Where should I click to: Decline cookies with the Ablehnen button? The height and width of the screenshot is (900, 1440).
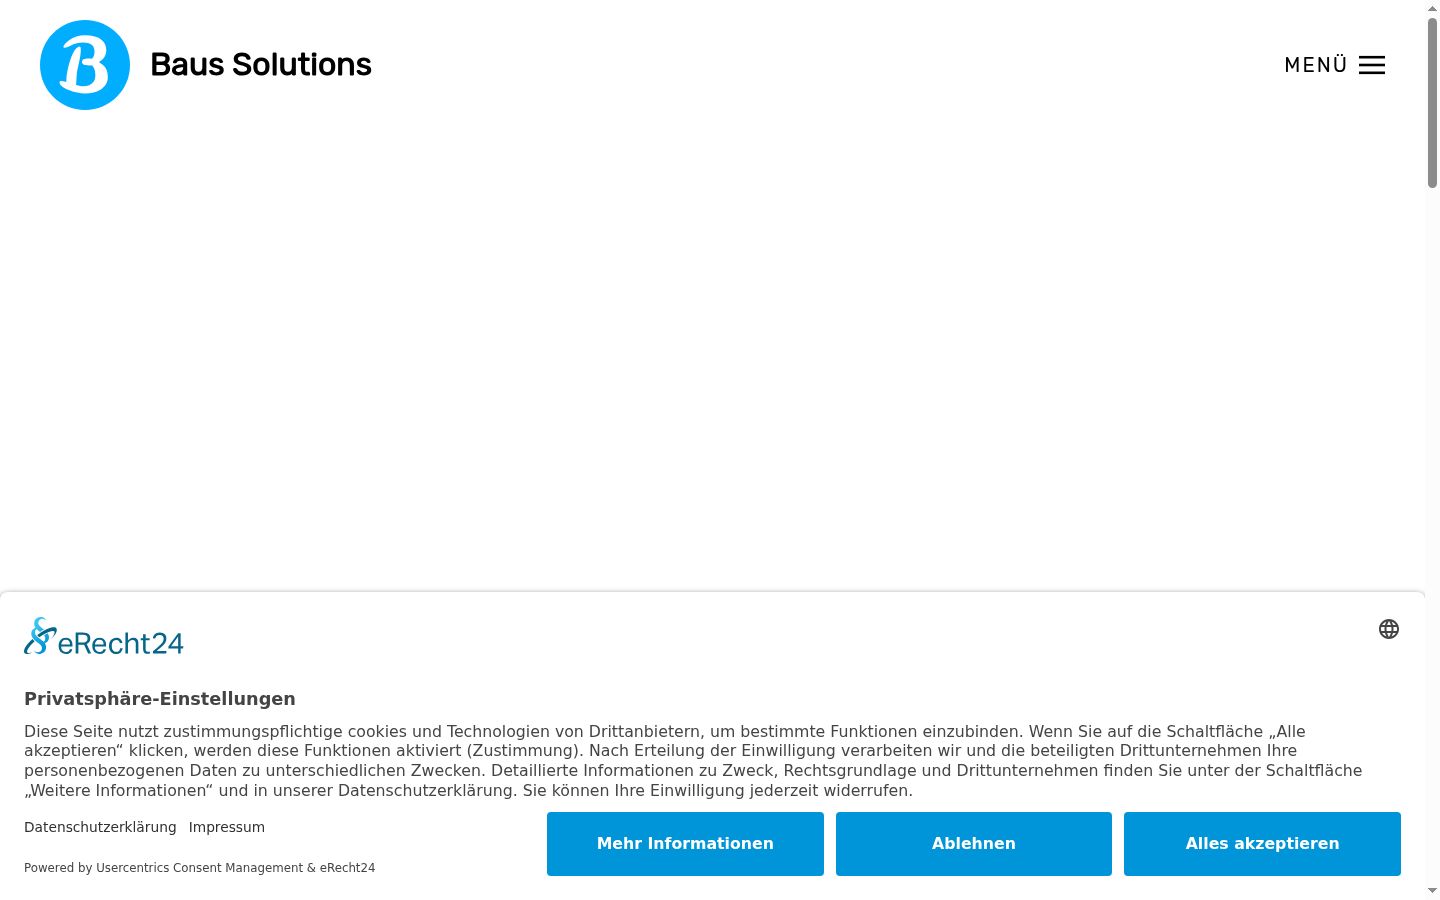974,844
